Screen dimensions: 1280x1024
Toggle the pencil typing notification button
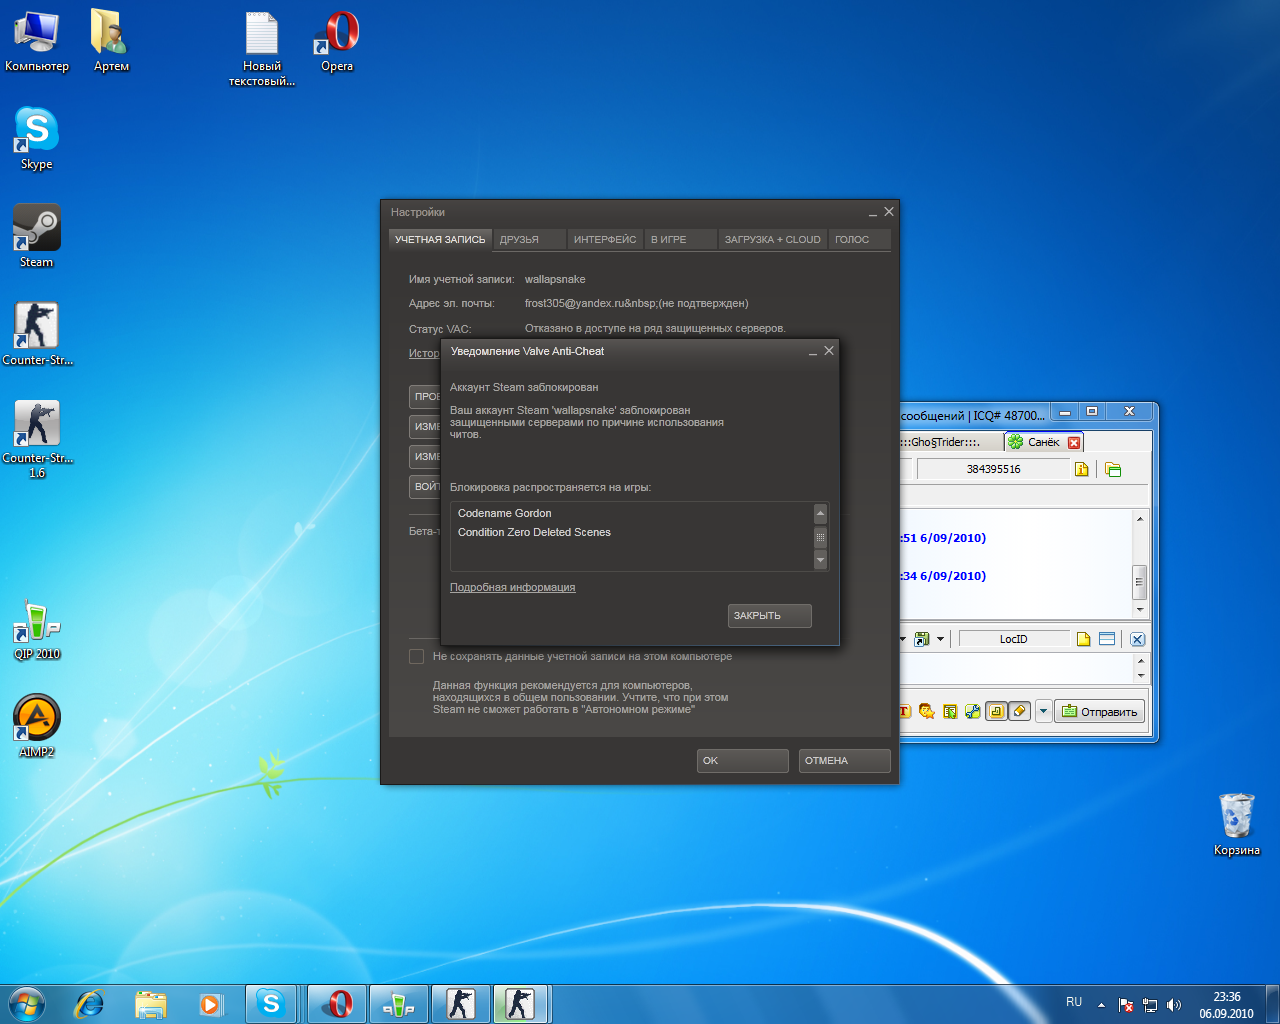pos(1019,711)
